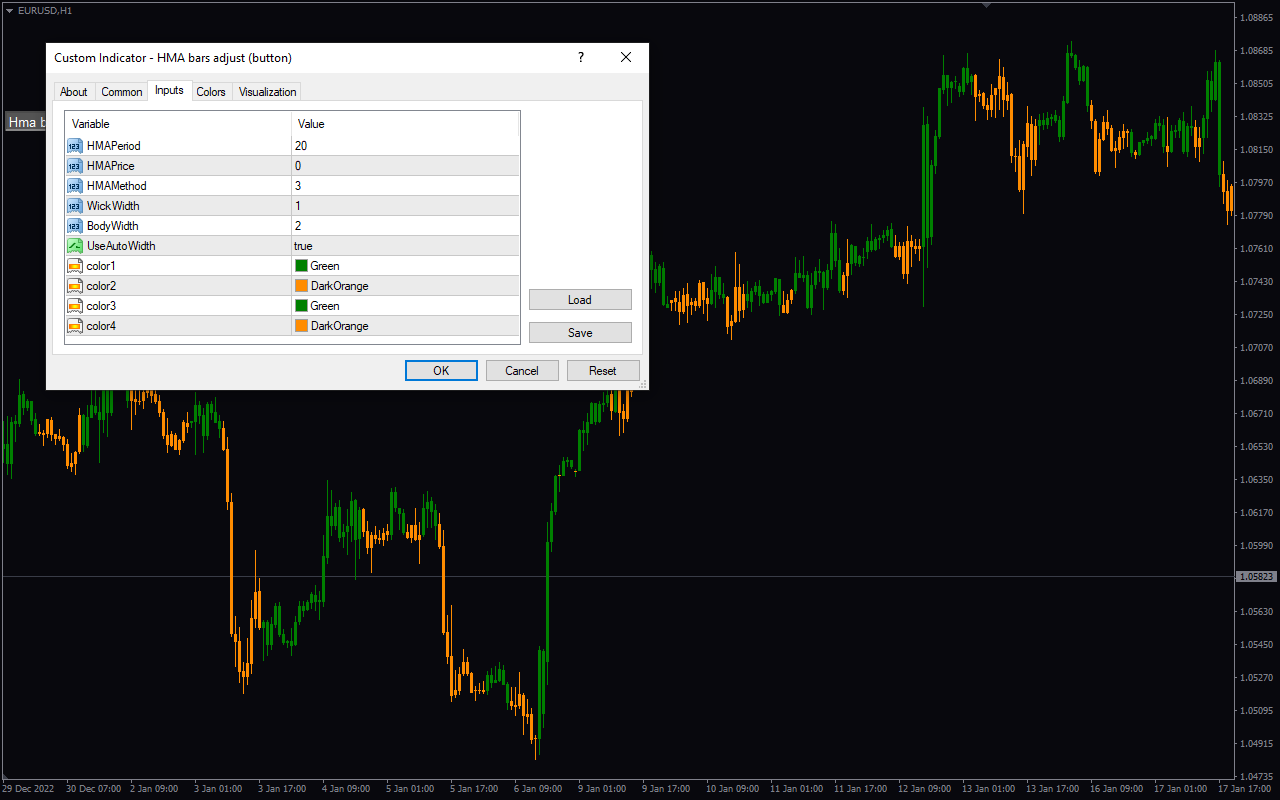Click the 6 Jan 09:00 time label
This screenshot has width=1280, height=800.
coord(537,789)
